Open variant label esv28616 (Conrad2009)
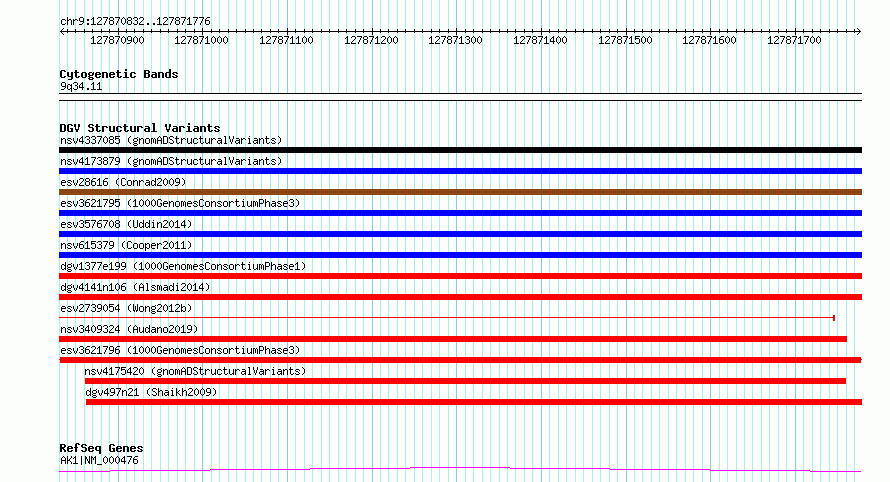890x482 pixels. [123, 182]
